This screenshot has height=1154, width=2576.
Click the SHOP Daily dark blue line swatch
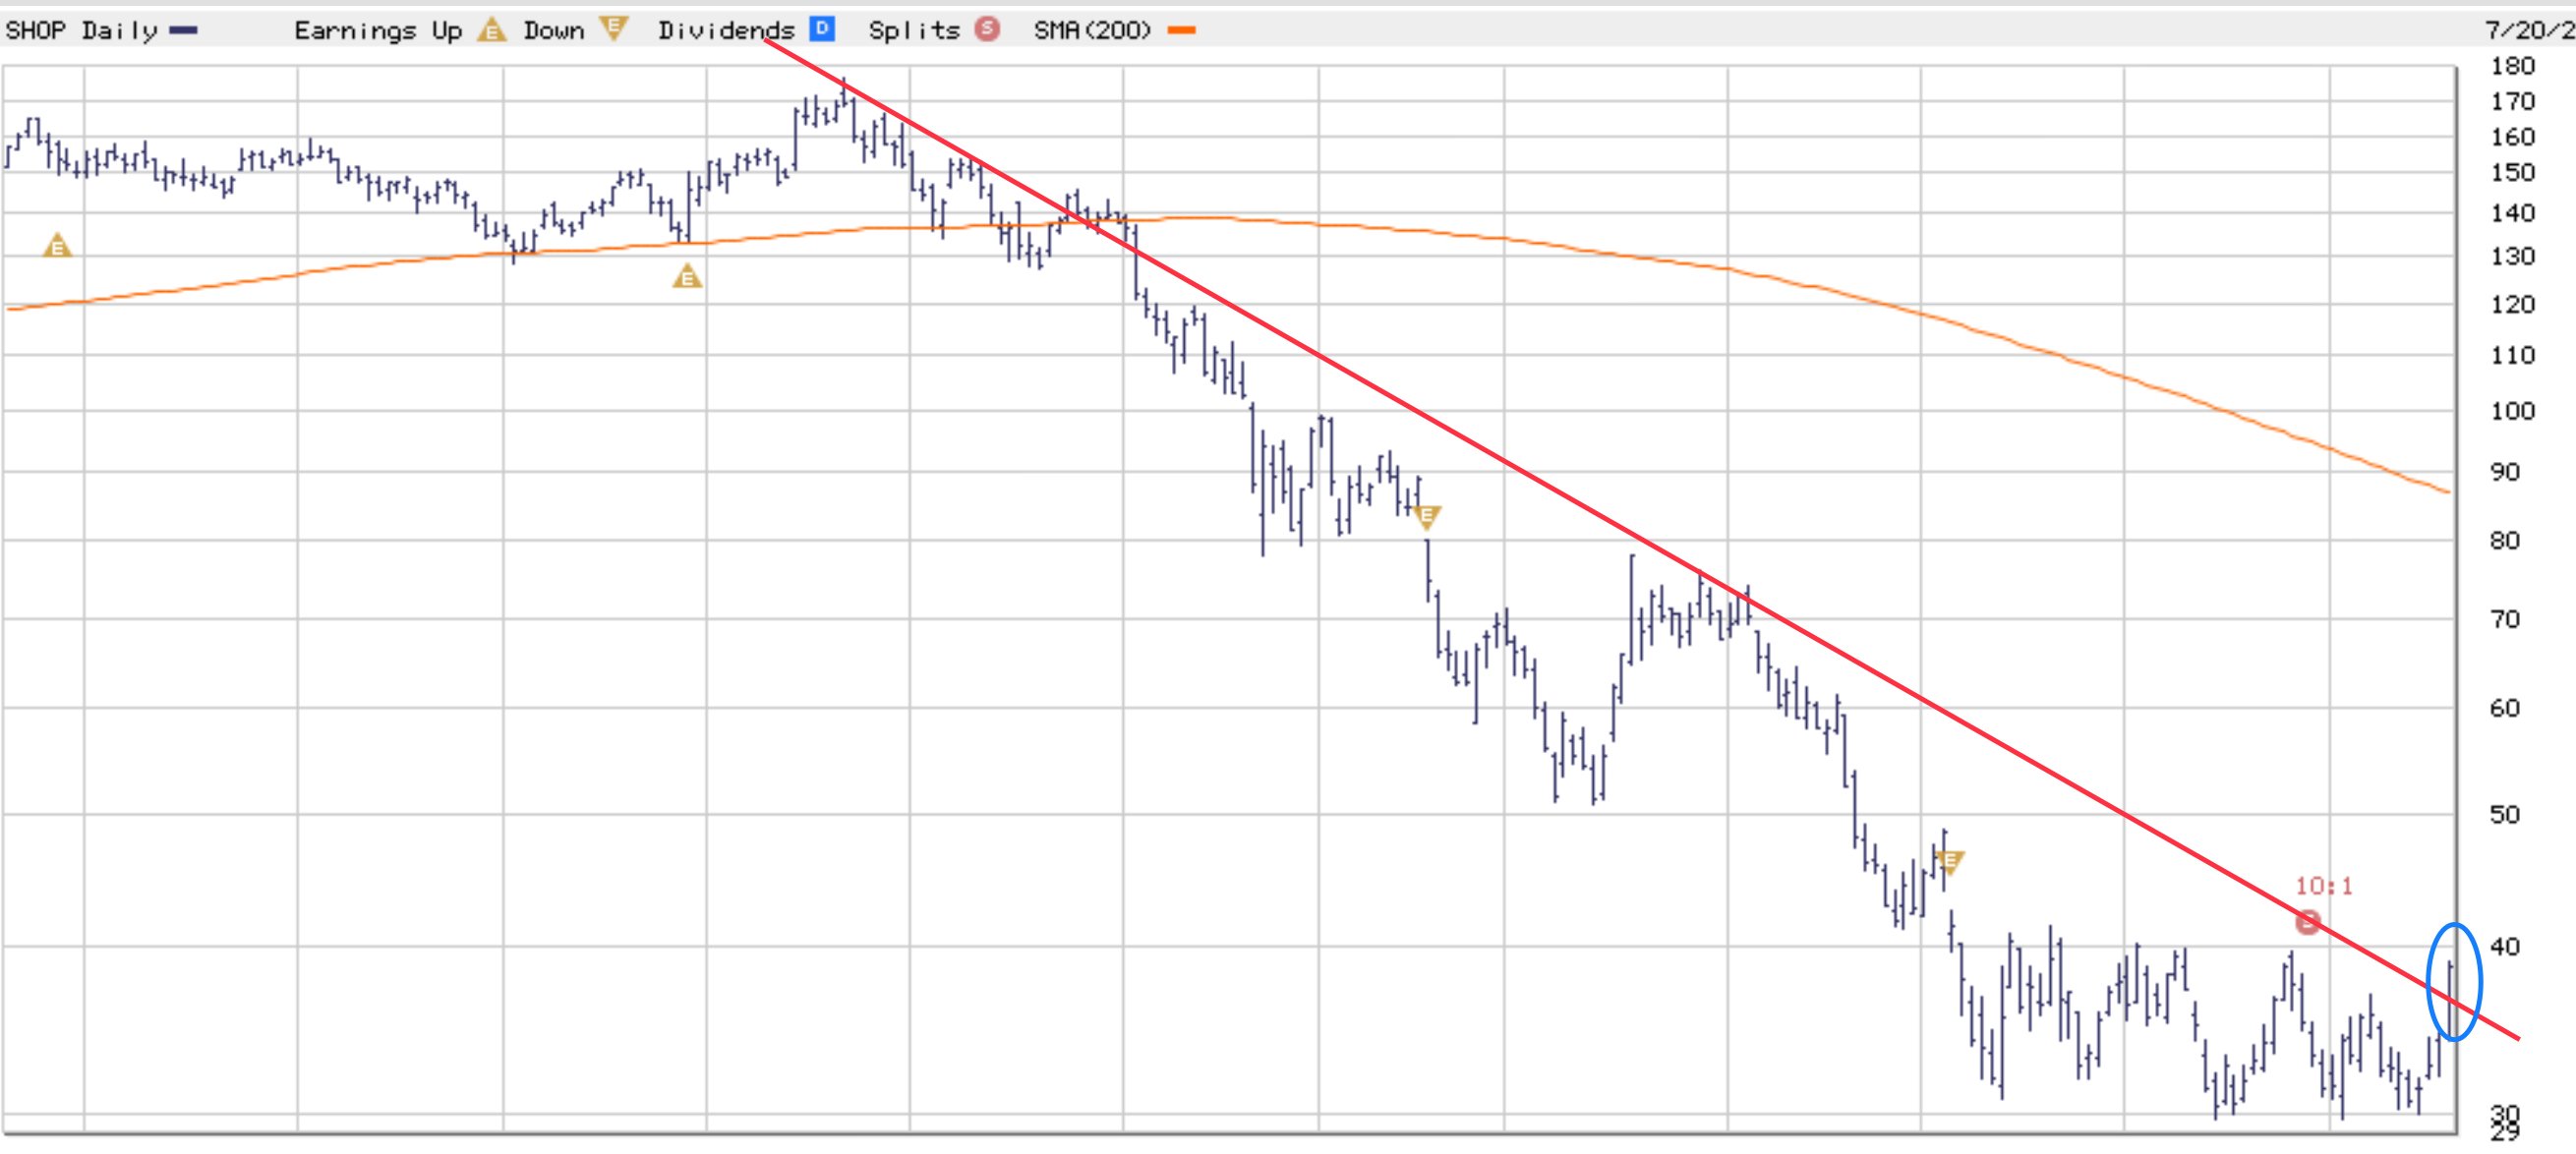point(183,30)
